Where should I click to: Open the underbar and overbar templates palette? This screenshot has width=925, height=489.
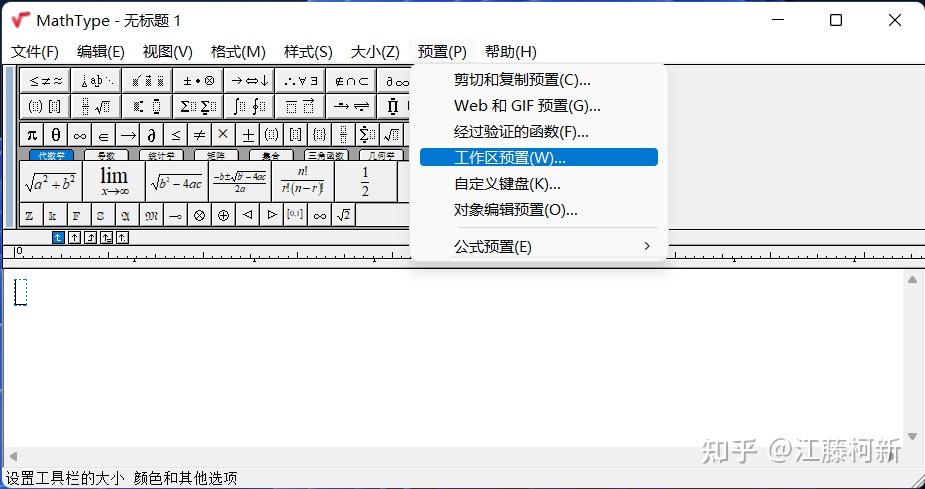pyautogui.click(x=300, y=106)
